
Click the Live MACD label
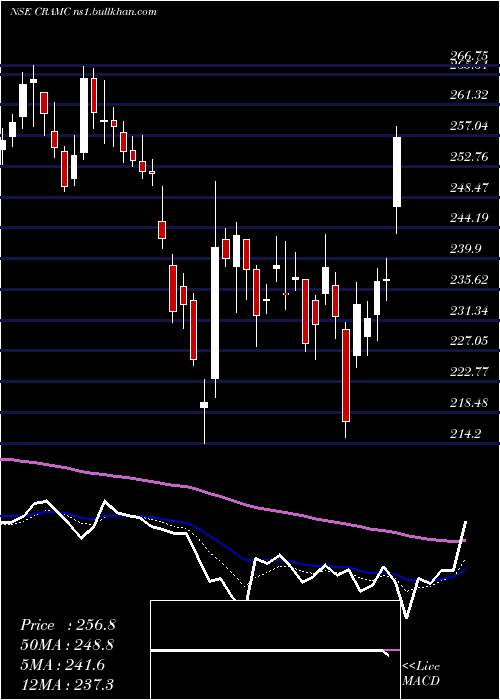tap(421, 674)
